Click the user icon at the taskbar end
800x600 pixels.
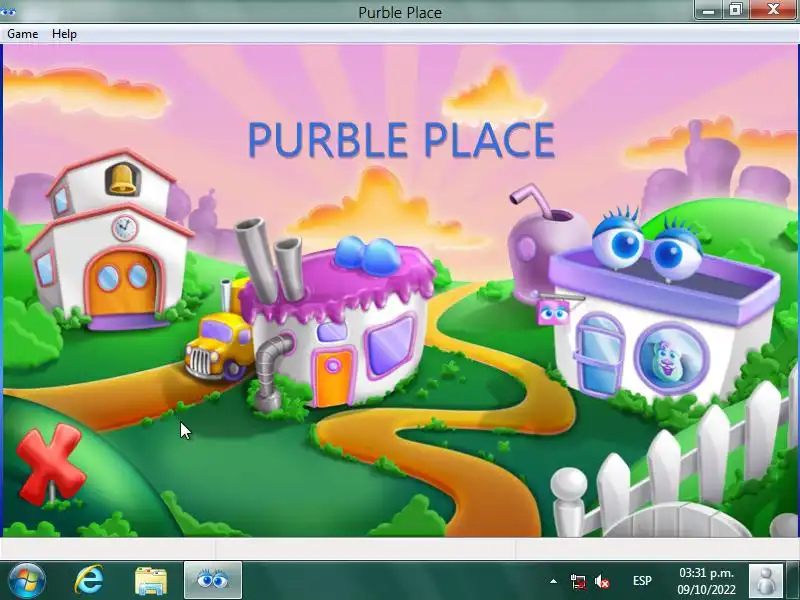pos(766,581)
